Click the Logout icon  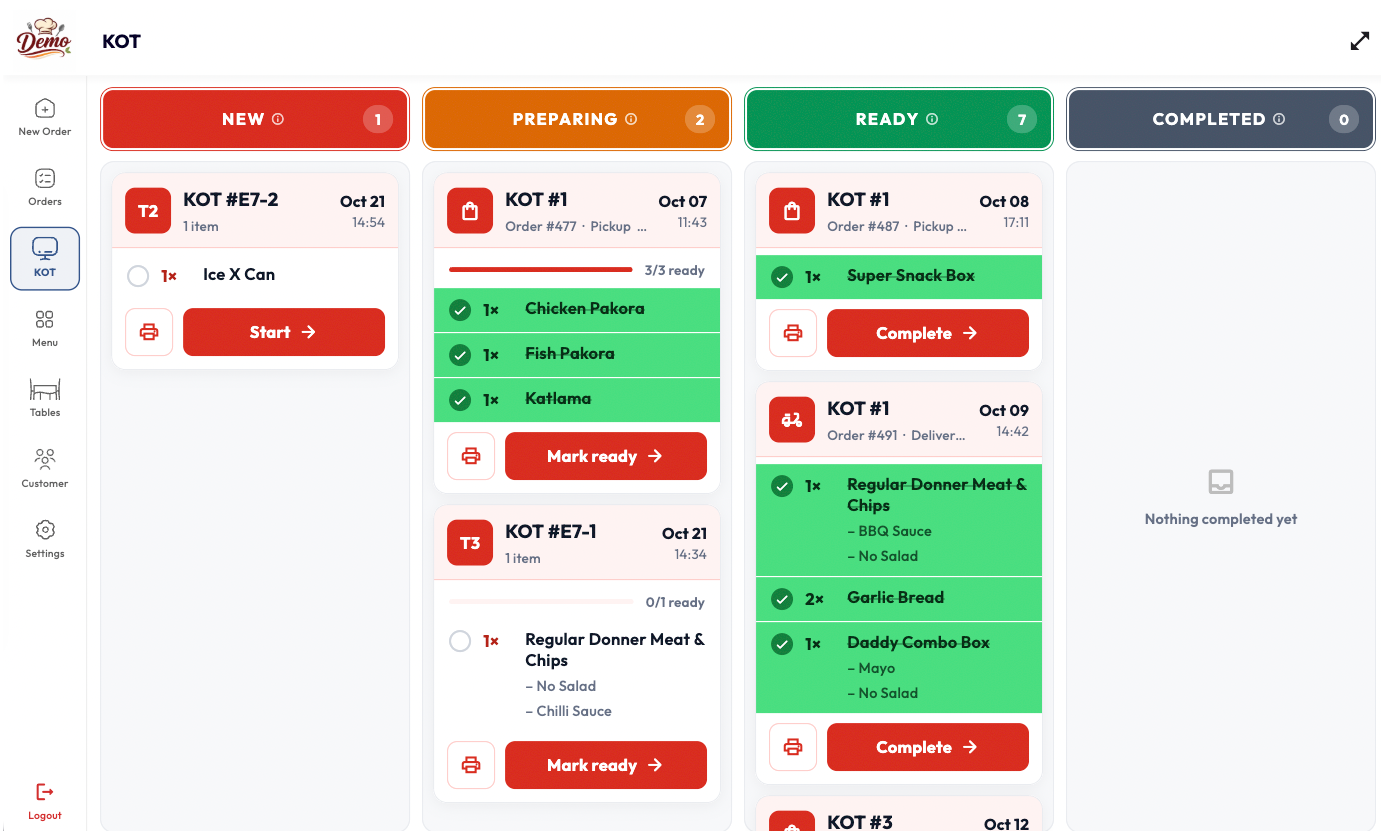click(45, 792)
